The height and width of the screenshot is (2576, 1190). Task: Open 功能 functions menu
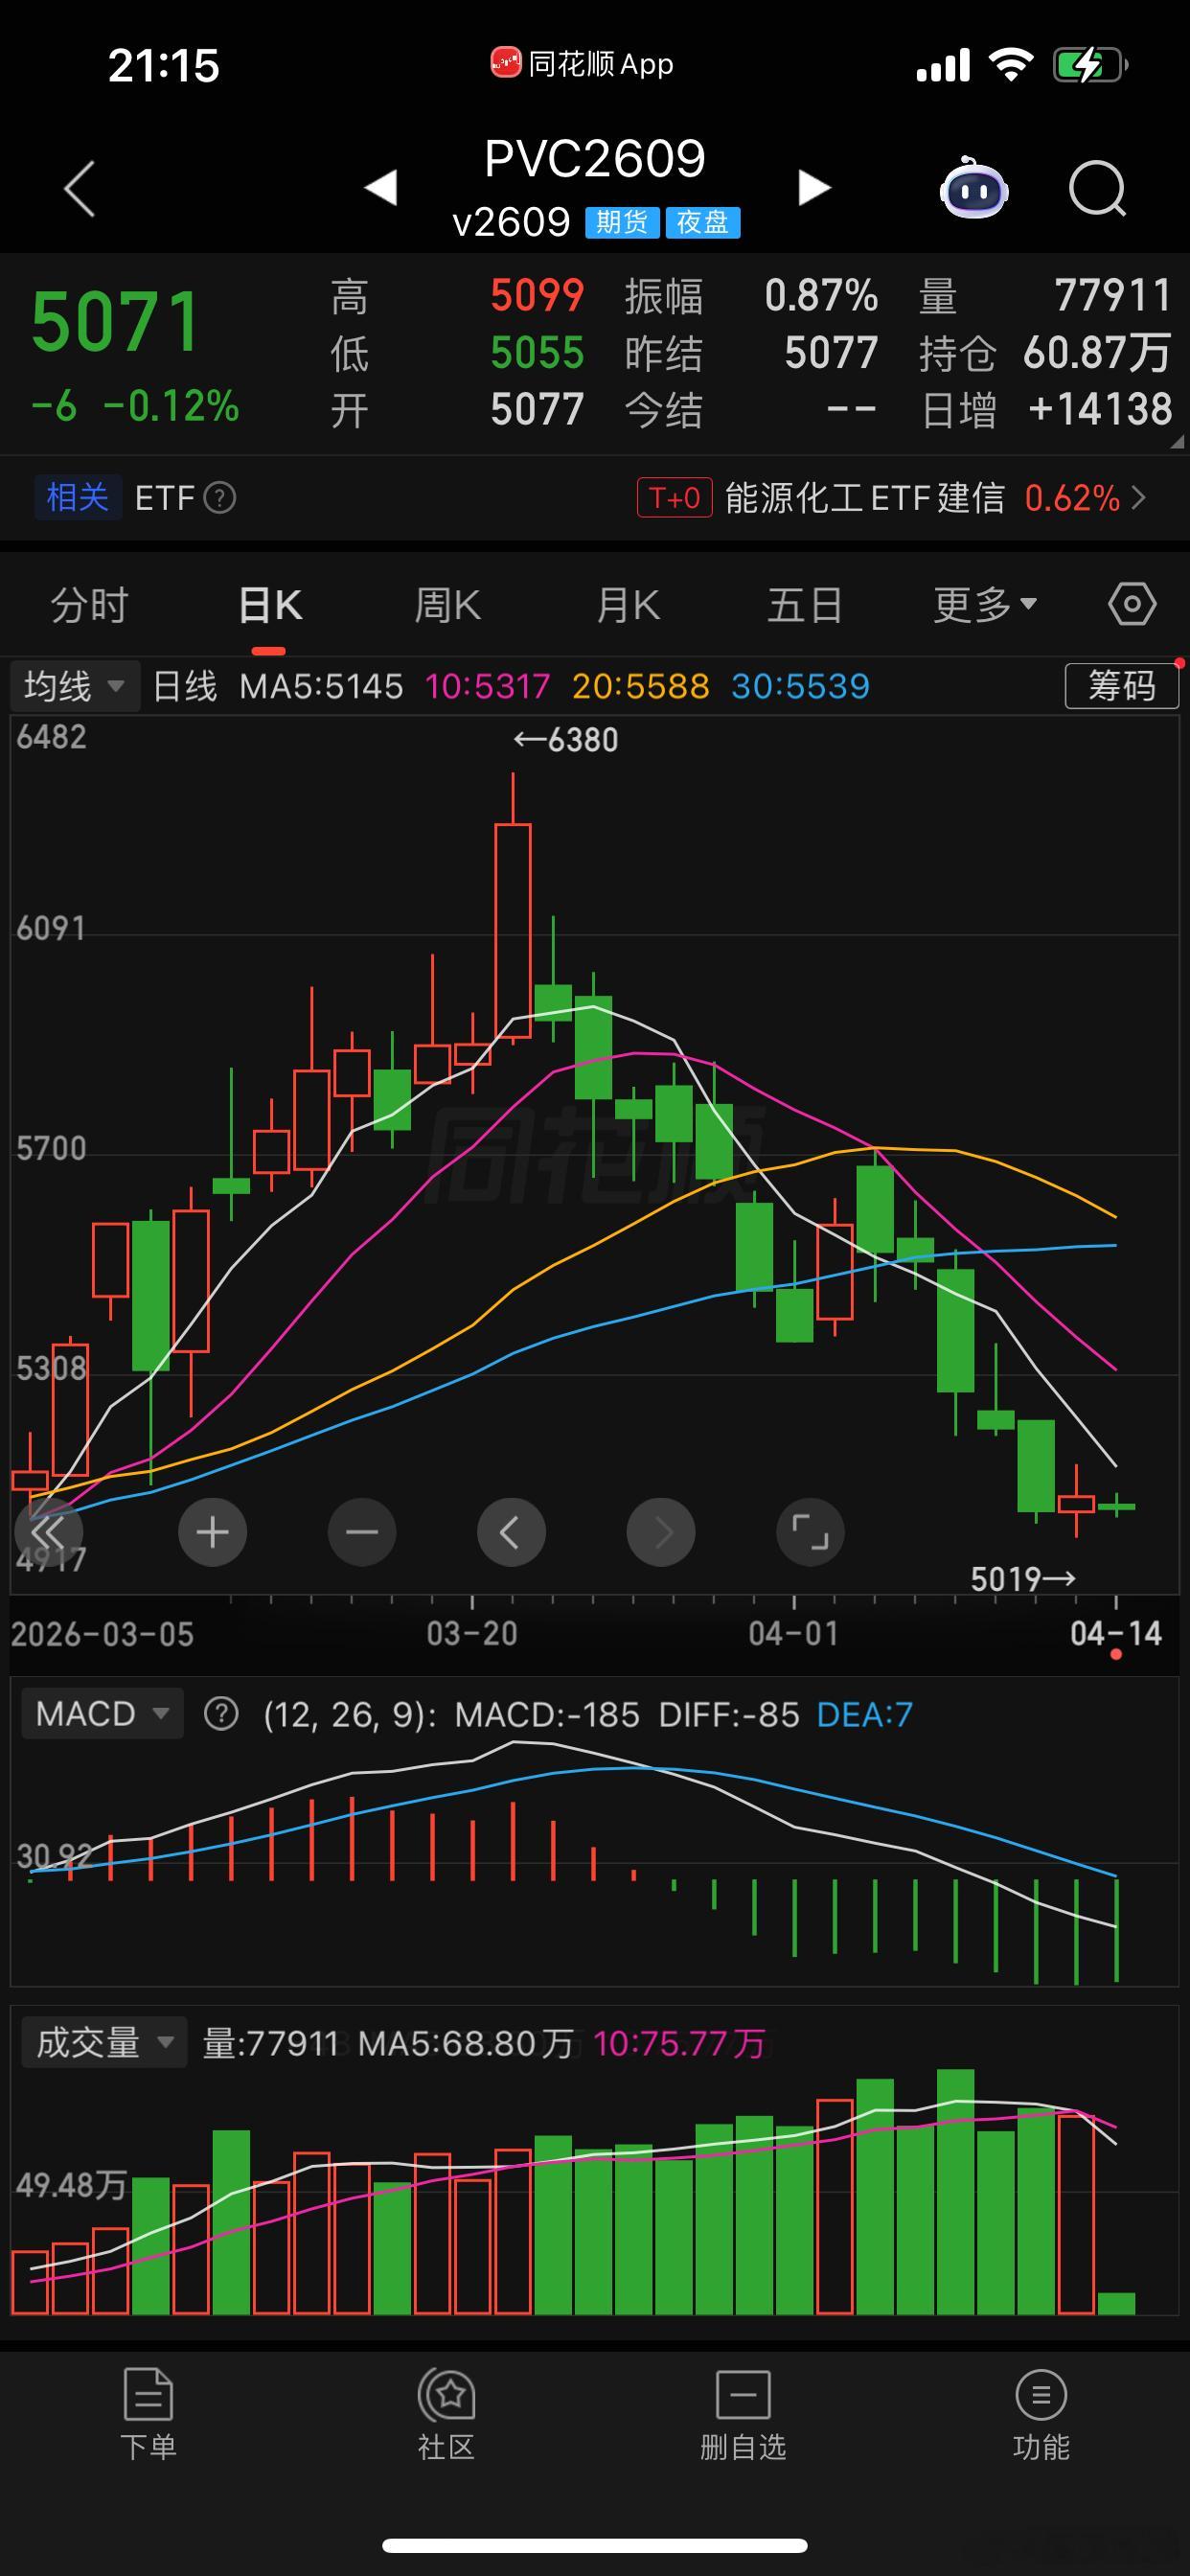(x=1041, y=2413)
